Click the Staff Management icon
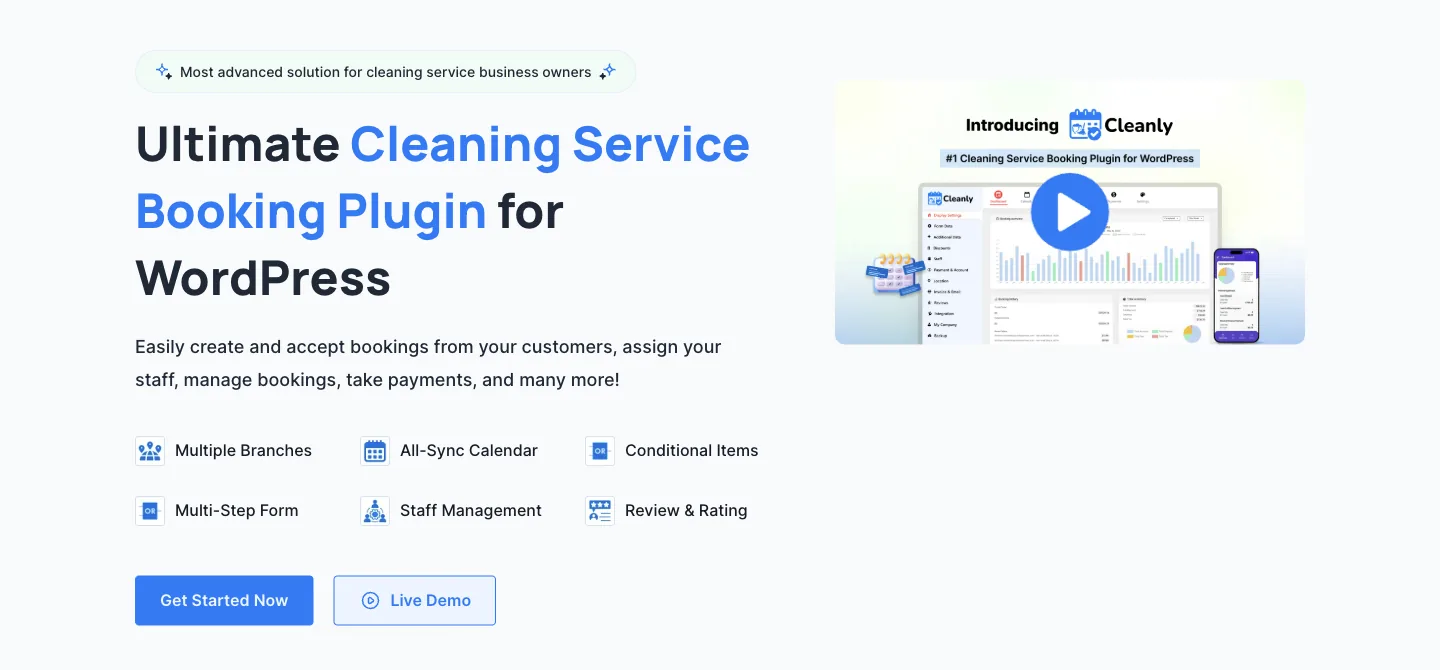Screen dimensions: 1440x670 [x=375, y=511]
